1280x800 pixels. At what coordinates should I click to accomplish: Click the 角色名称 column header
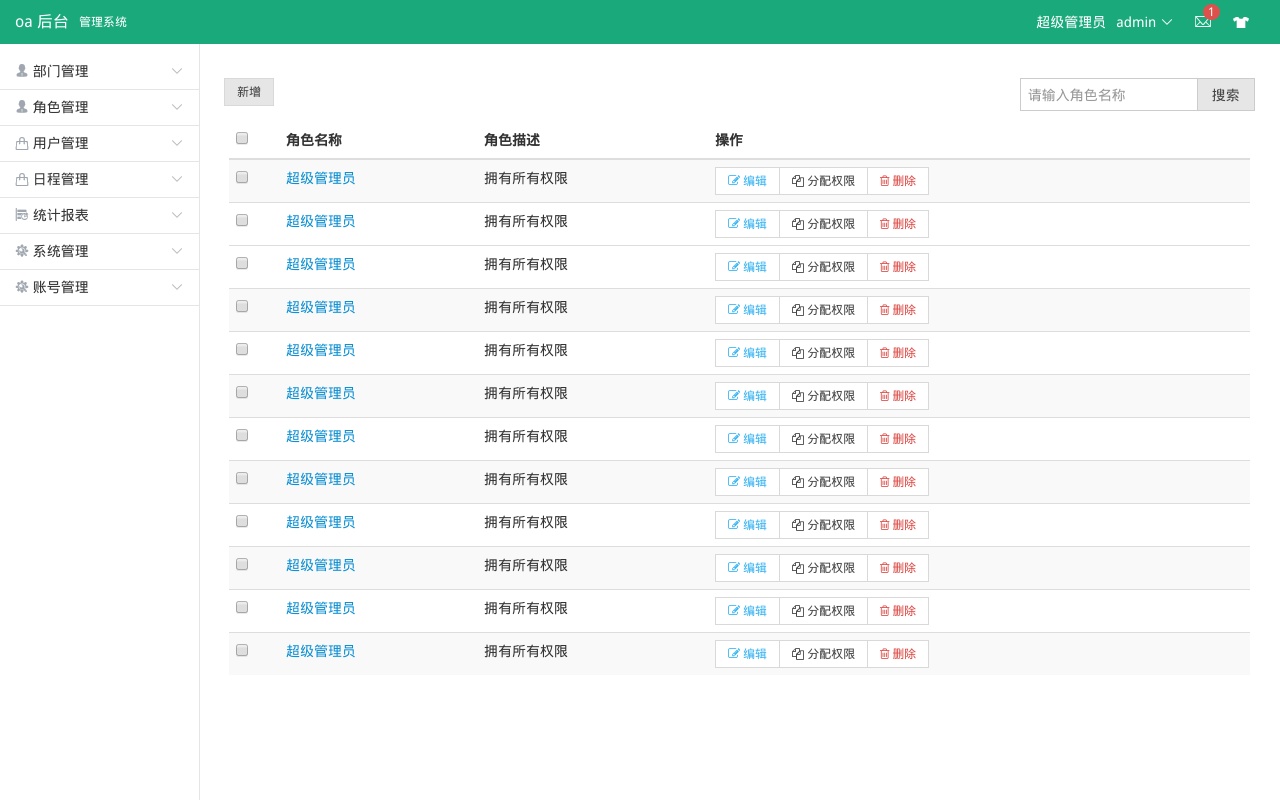coord(314,140)
